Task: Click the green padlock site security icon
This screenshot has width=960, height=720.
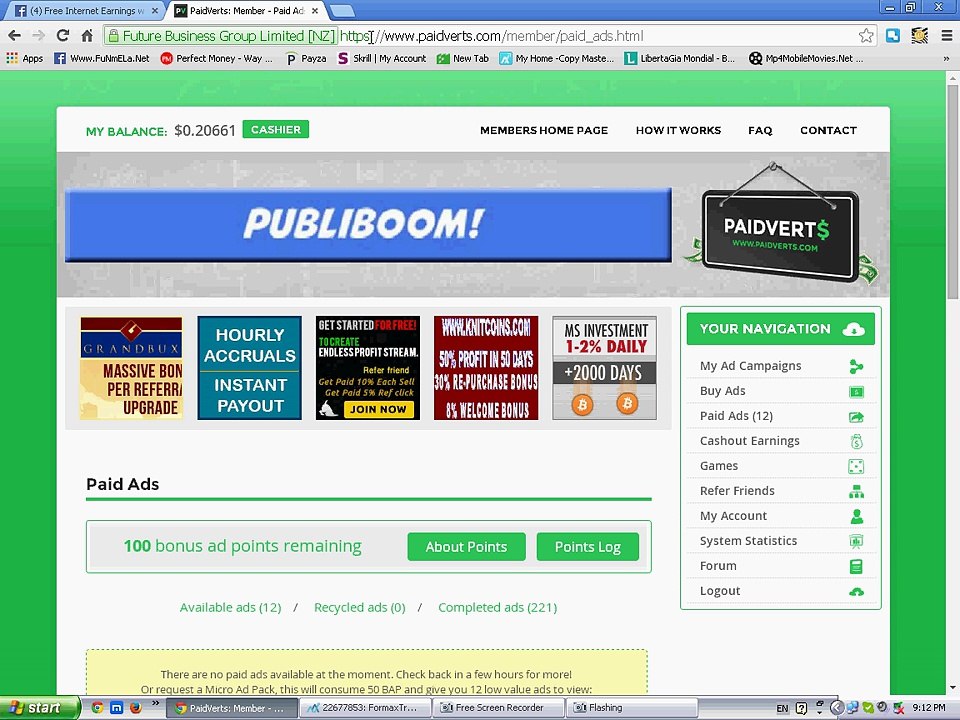Action: coord(113,36)
